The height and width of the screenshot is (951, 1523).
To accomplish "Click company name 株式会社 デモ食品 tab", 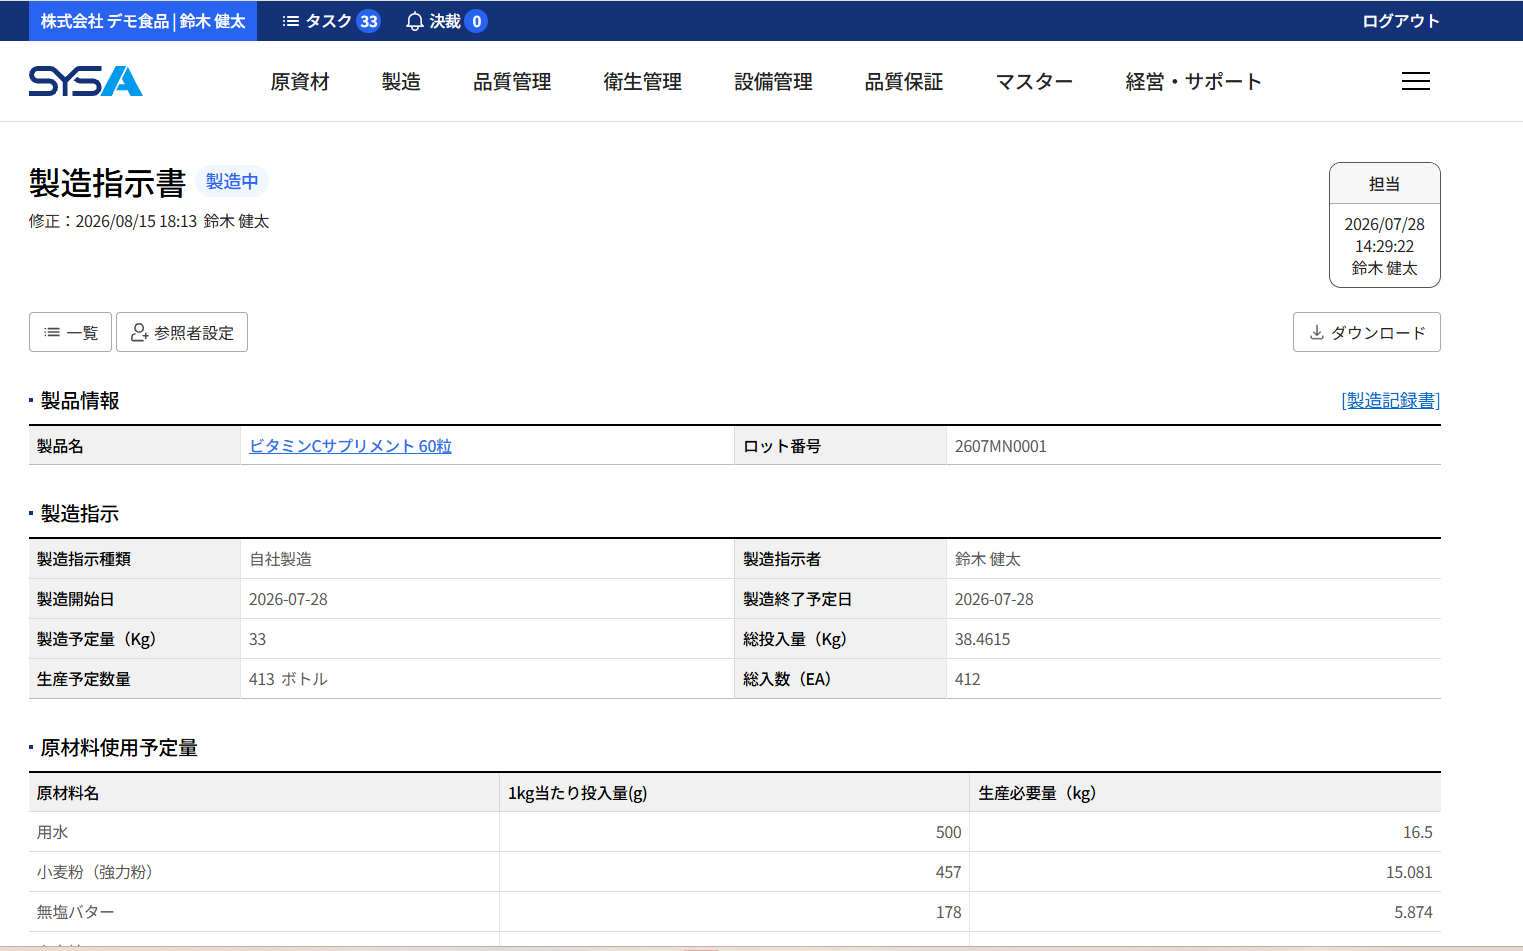I will tap(143, 21).
